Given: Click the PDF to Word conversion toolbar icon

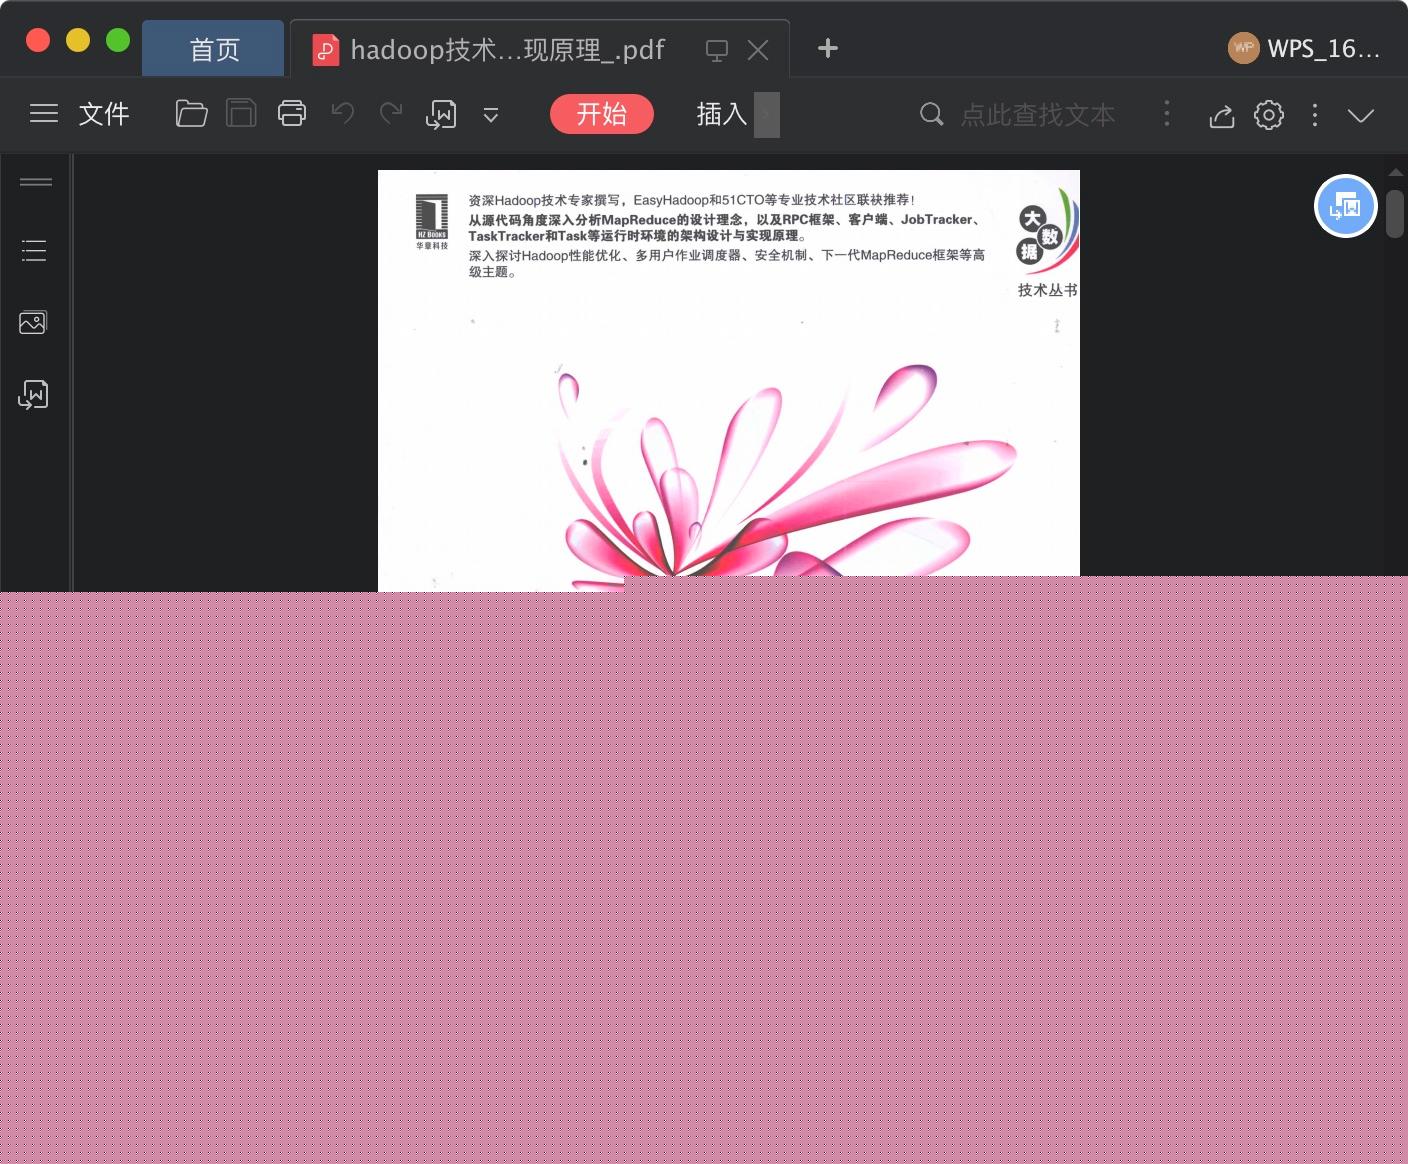Looking at the screenshot, I should point(440,114).
